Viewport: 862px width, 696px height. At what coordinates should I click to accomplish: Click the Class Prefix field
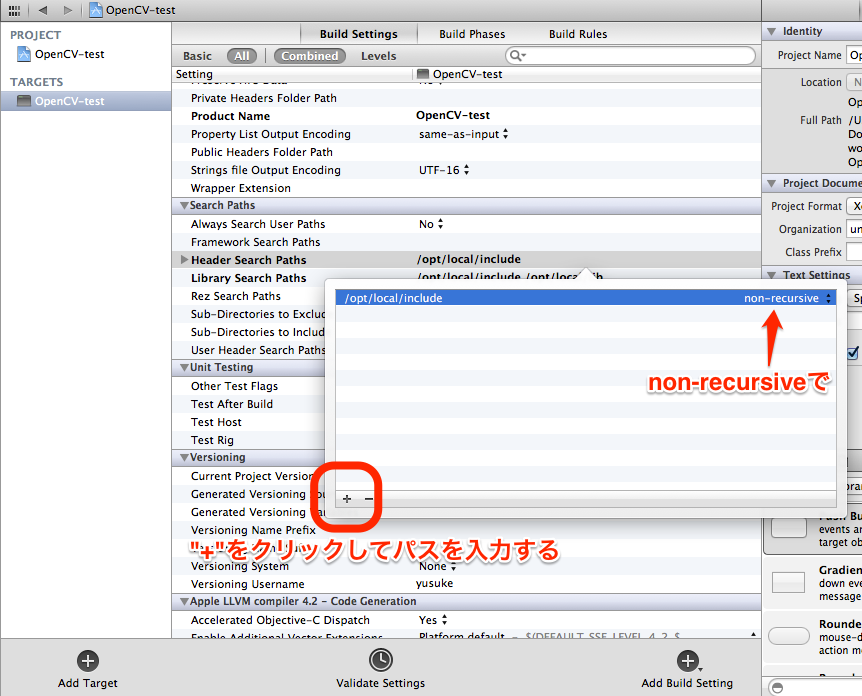click(854, 252)
